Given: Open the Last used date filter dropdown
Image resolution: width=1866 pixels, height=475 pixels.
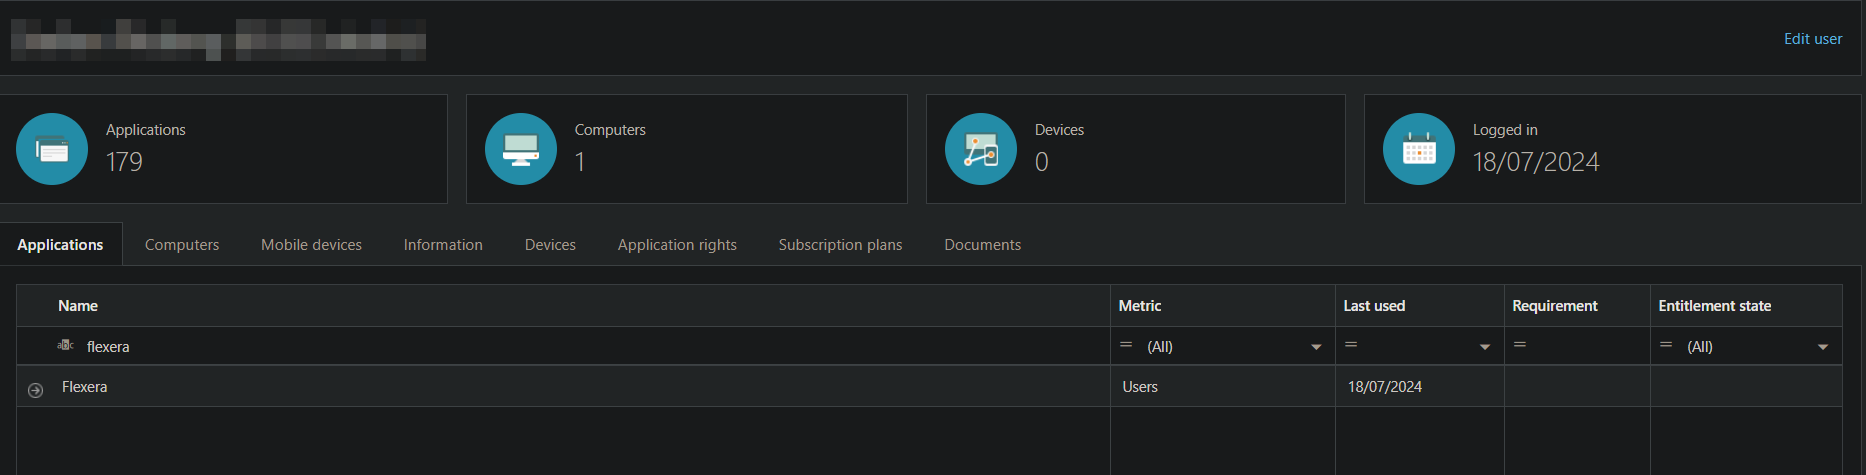Looking at the screenshot, I should click(x=1485, y=347).
